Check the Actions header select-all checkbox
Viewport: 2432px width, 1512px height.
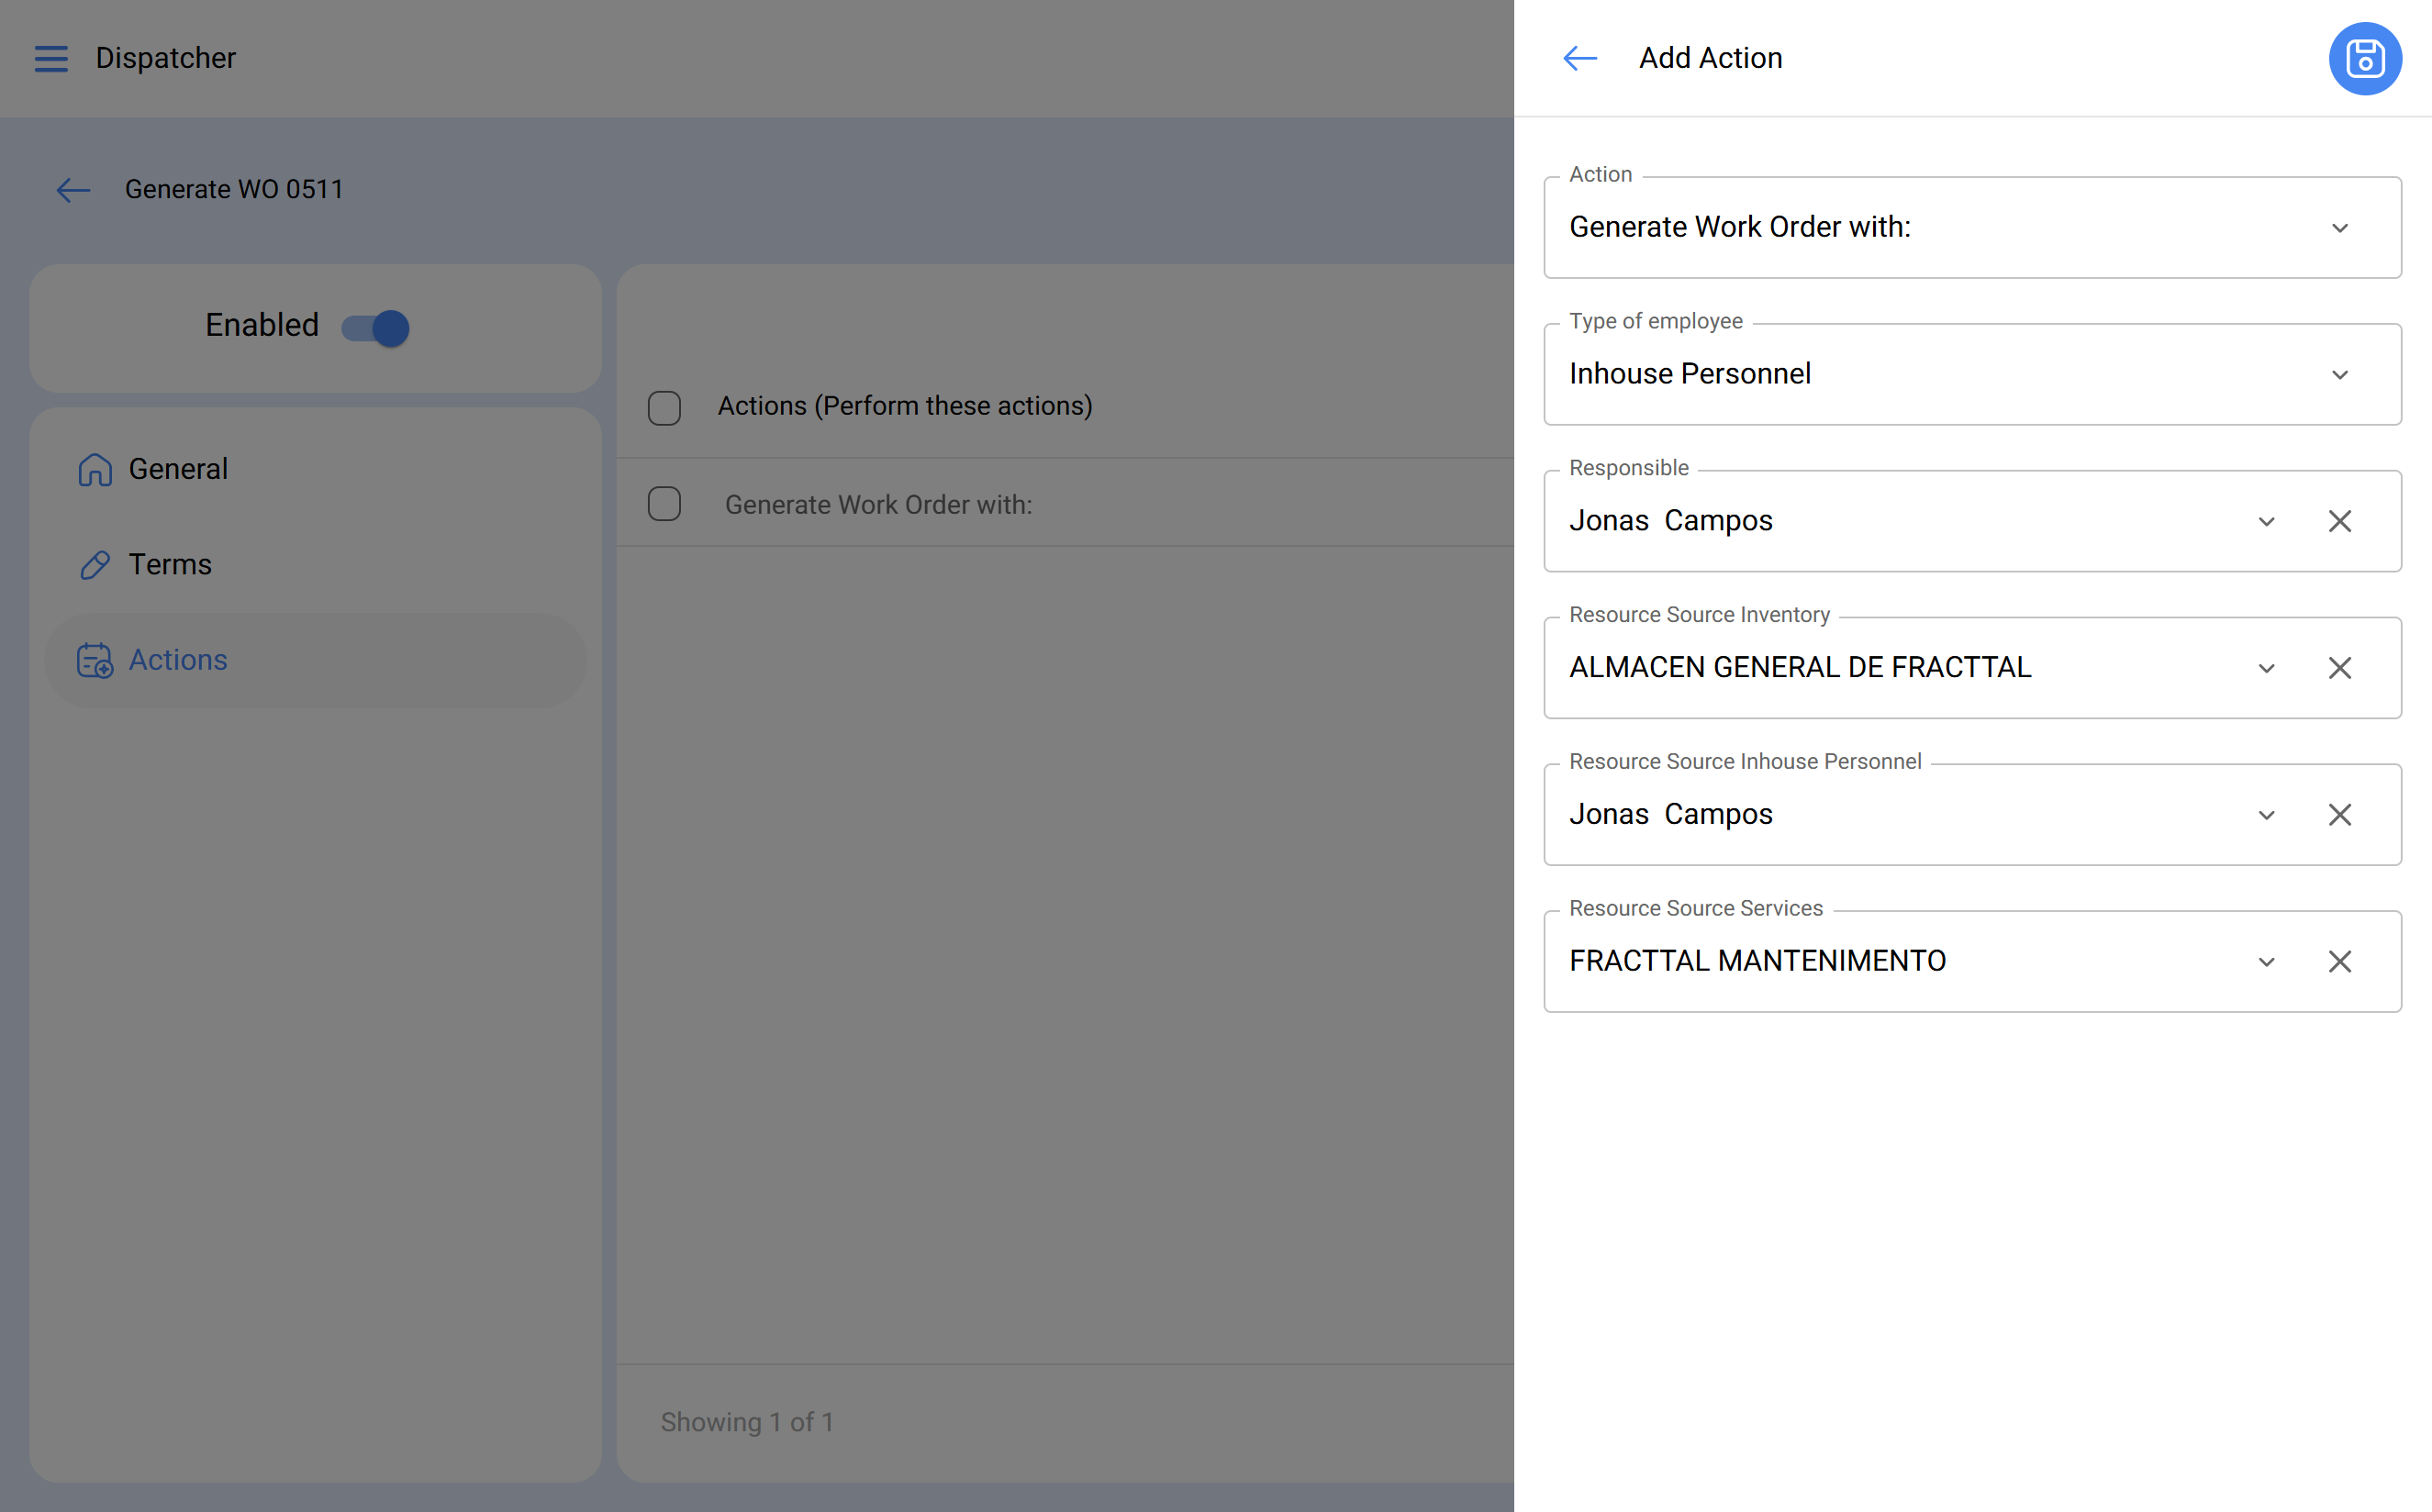pos(664,408)
